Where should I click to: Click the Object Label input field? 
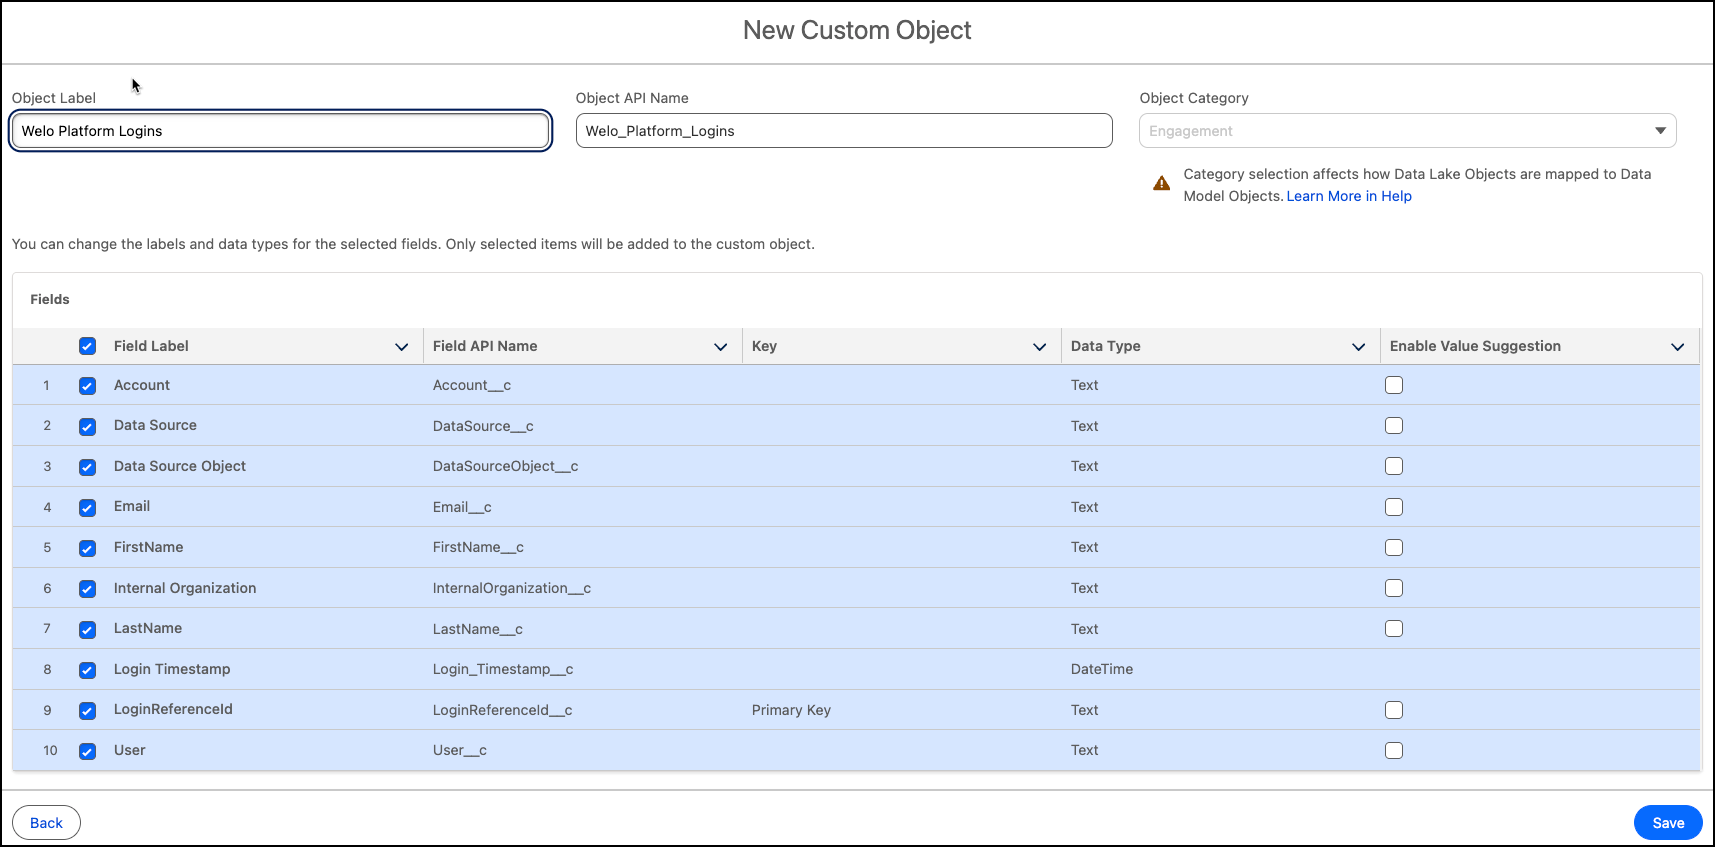(280, 131)
